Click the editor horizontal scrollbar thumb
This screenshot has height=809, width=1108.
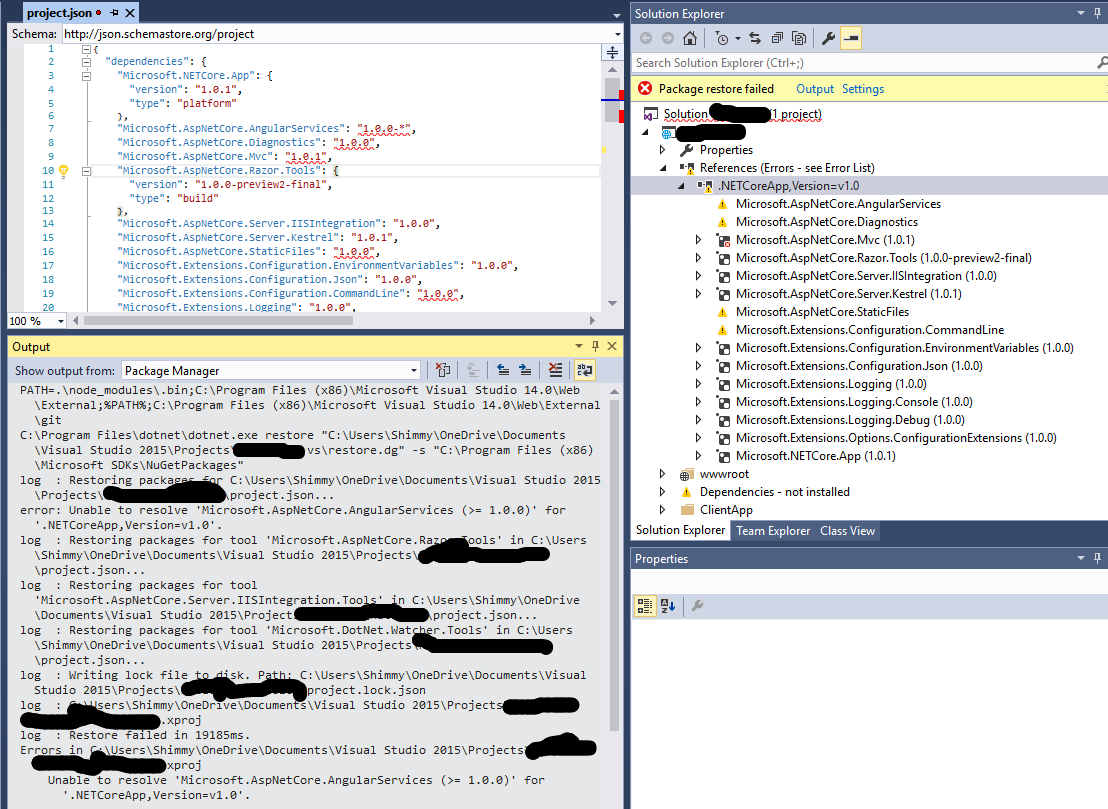[x=218, y=321]
